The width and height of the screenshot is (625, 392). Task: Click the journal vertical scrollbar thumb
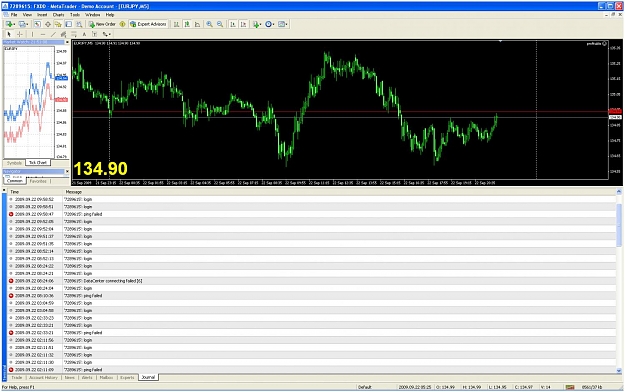coord(619,225)
